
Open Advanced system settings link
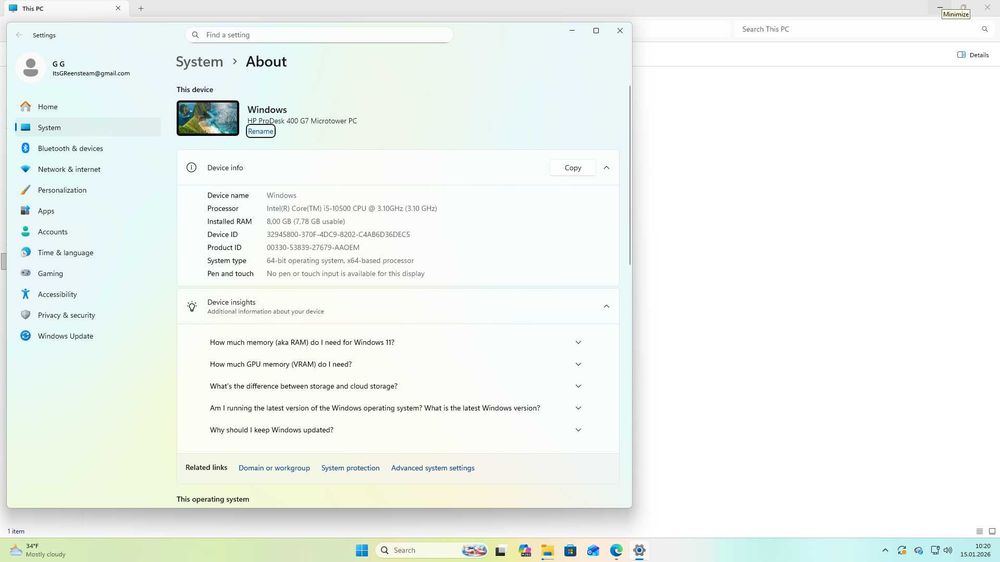point(433,468)
